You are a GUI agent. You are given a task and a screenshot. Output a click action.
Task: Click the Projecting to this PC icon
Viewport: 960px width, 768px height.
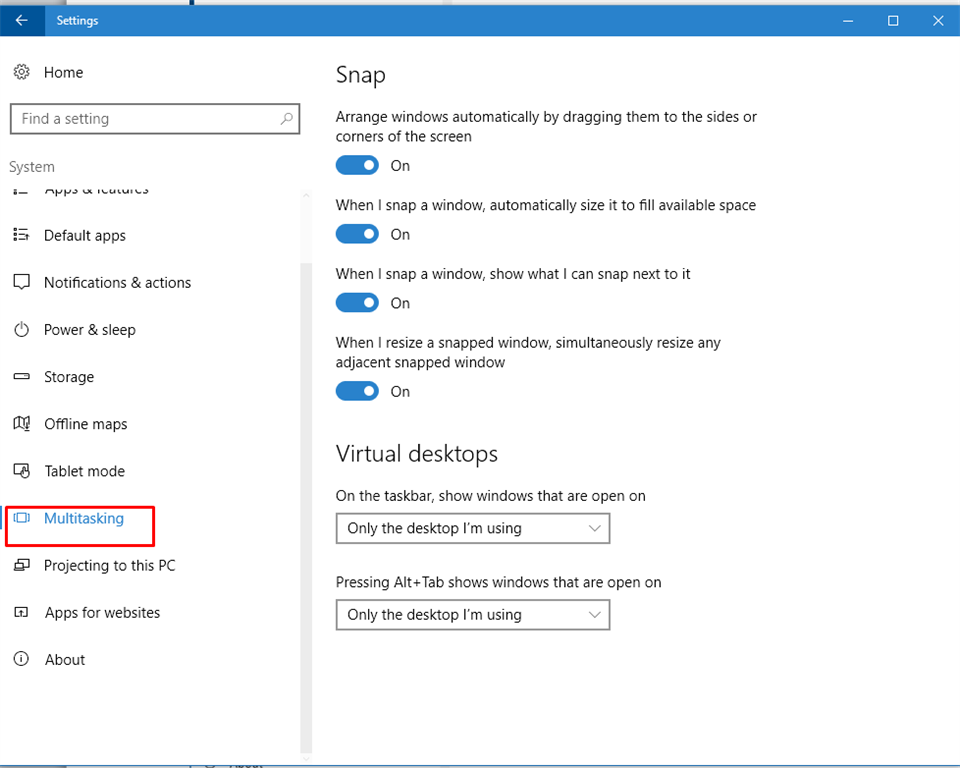(21, 565)
